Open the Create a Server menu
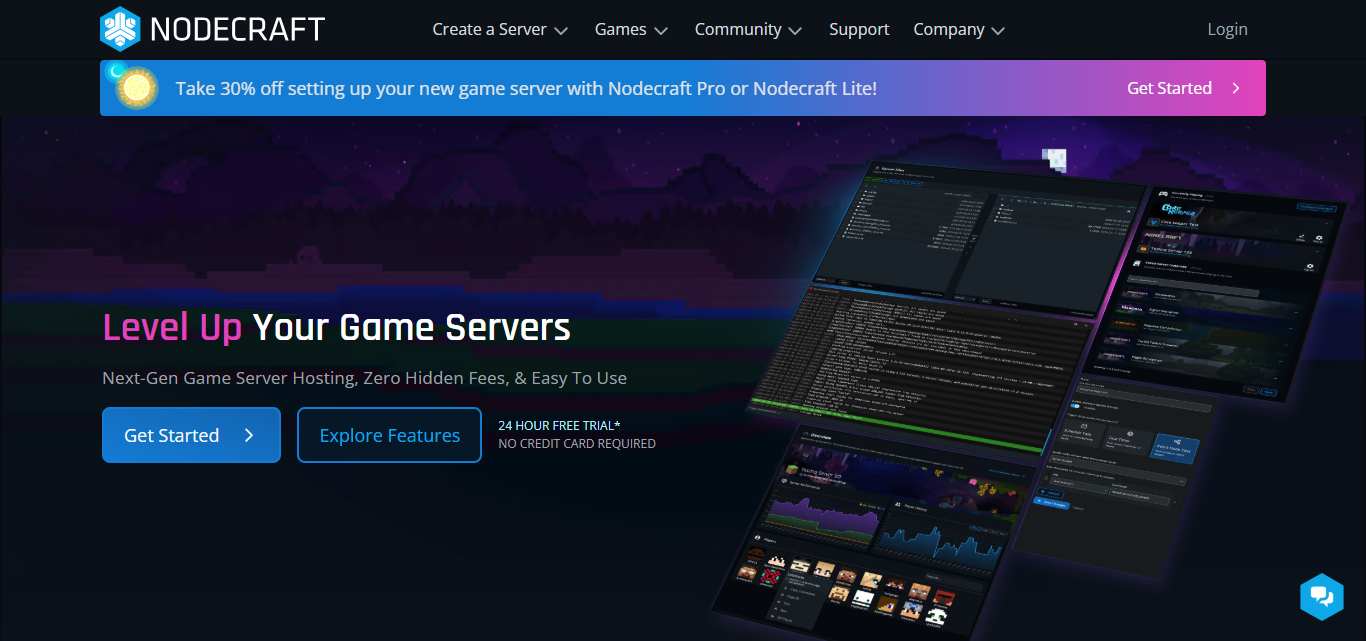Screen dimensions: 1366x641 tap(500, 29)
